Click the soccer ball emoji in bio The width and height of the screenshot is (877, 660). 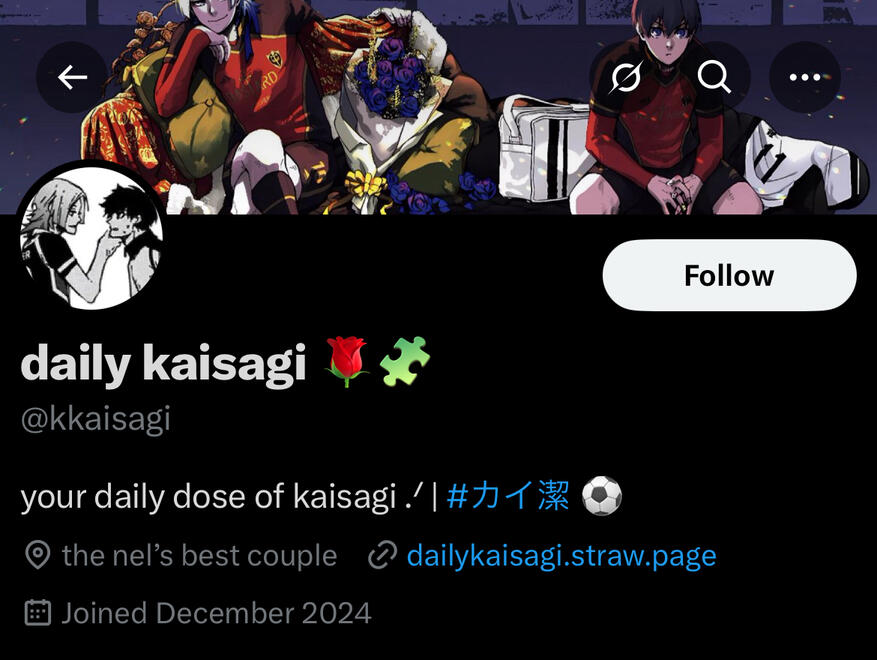pos(602,496)
